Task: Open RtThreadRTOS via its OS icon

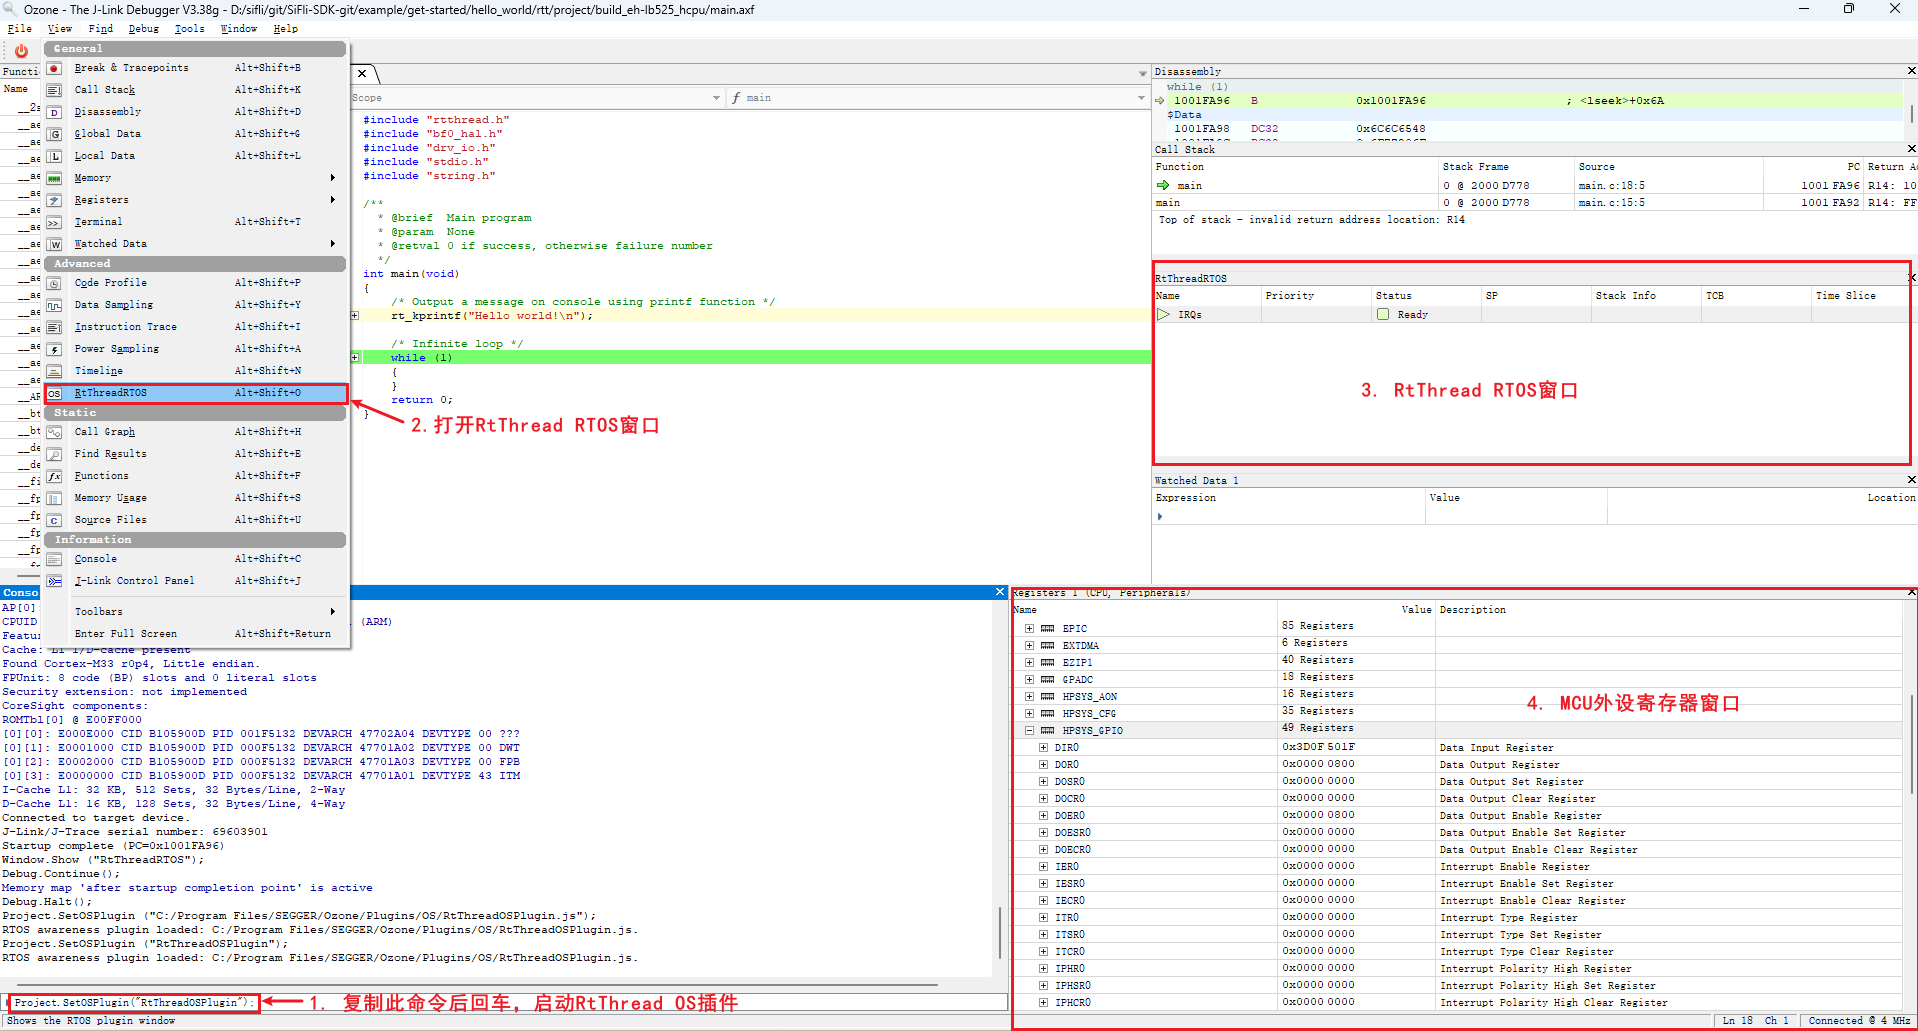Action: coord(55,393)
